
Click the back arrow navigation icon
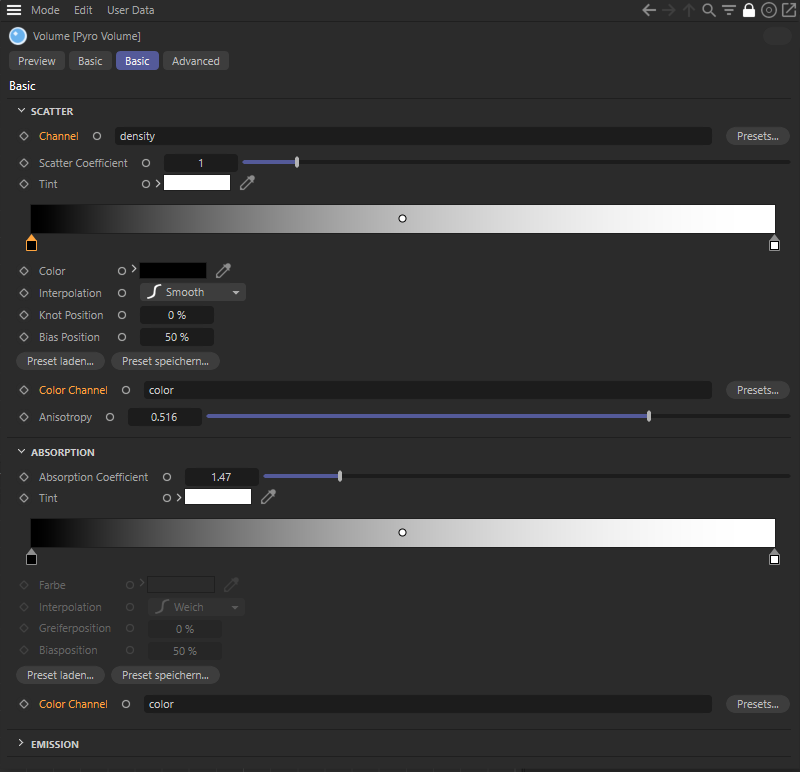649,10
